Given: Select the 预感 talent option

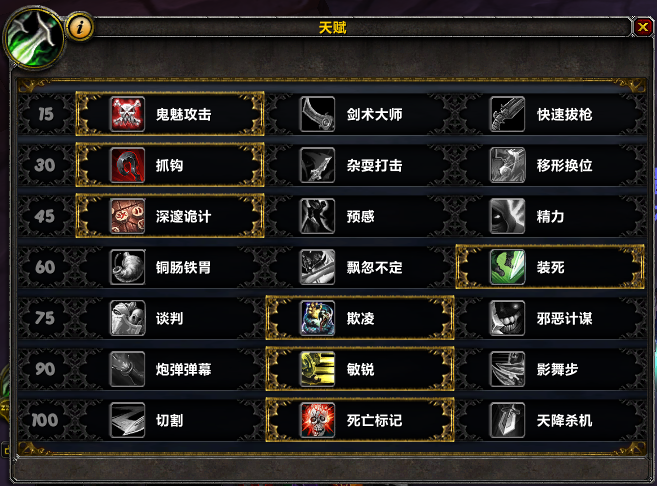Looking at the screenshot, I should click(x=360, y=216).
